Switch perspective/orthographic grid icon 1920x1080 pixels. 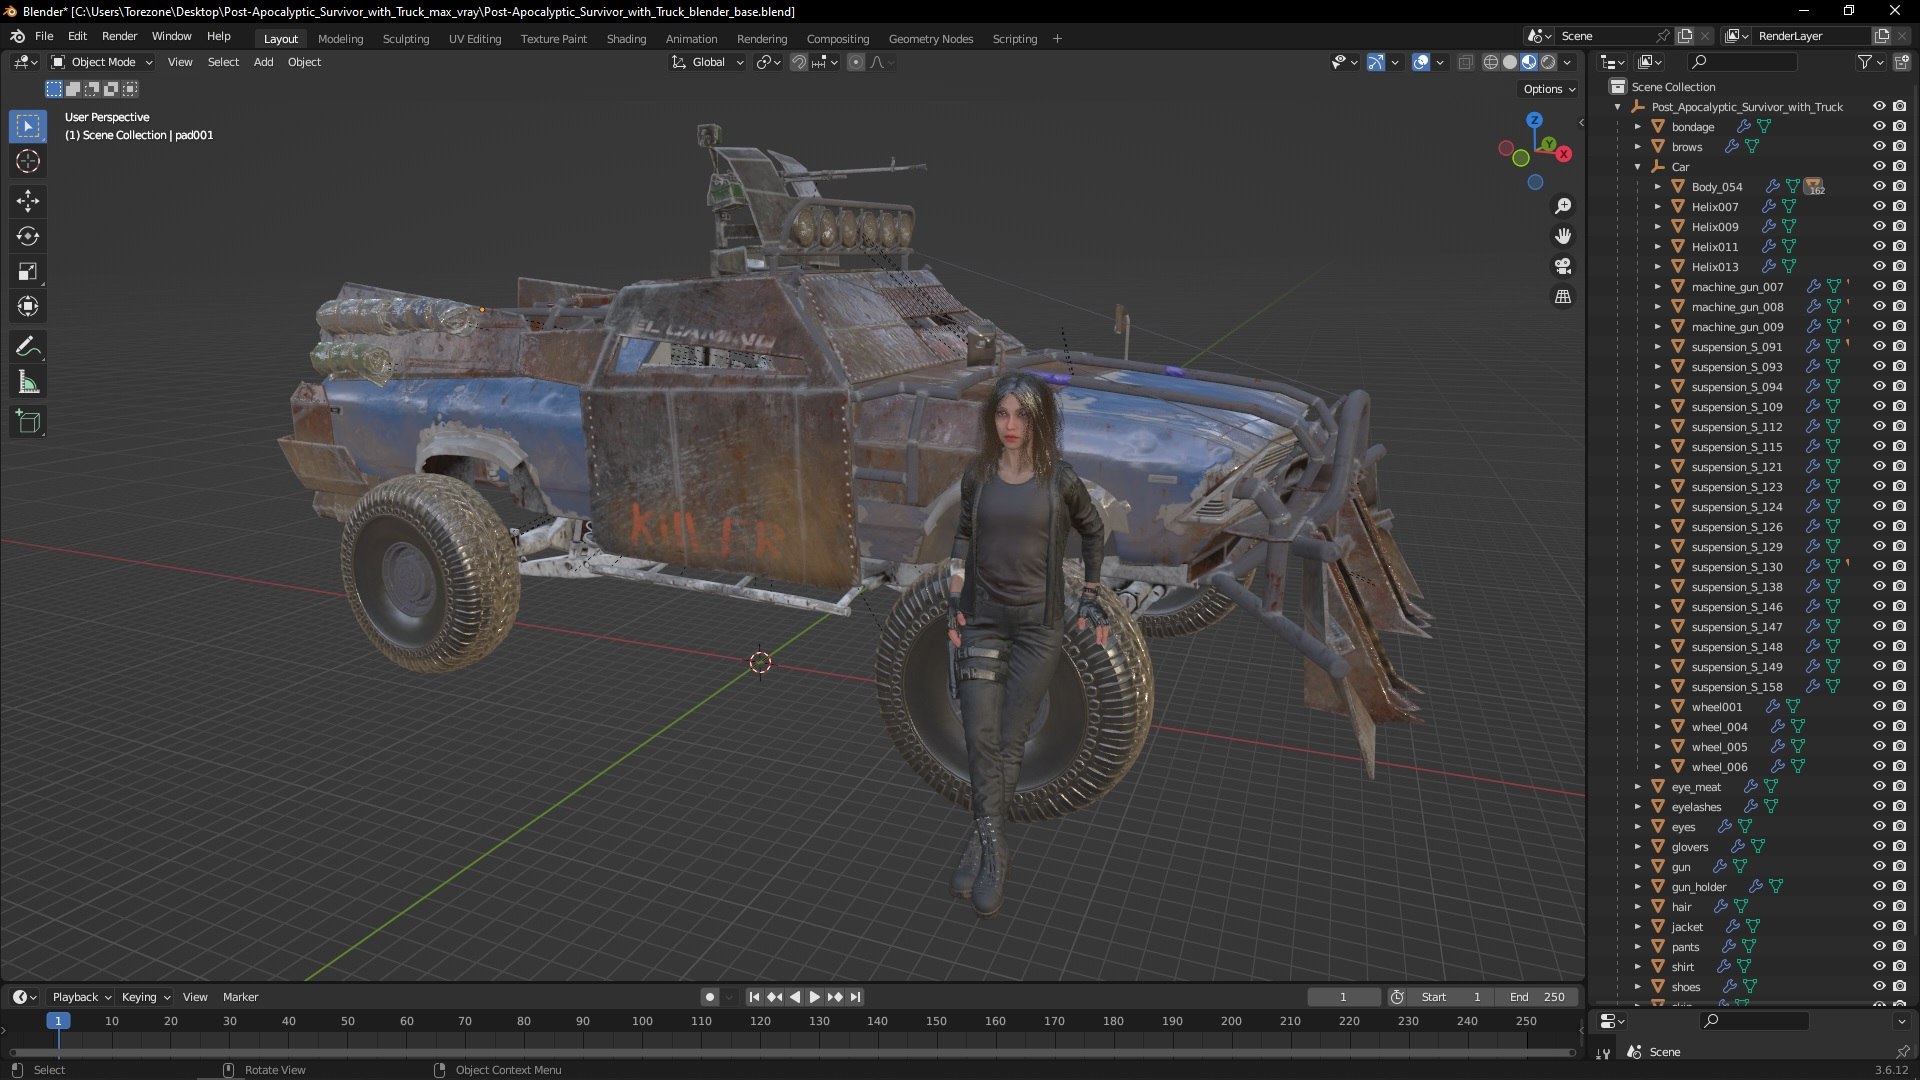tap(1563, 297)
